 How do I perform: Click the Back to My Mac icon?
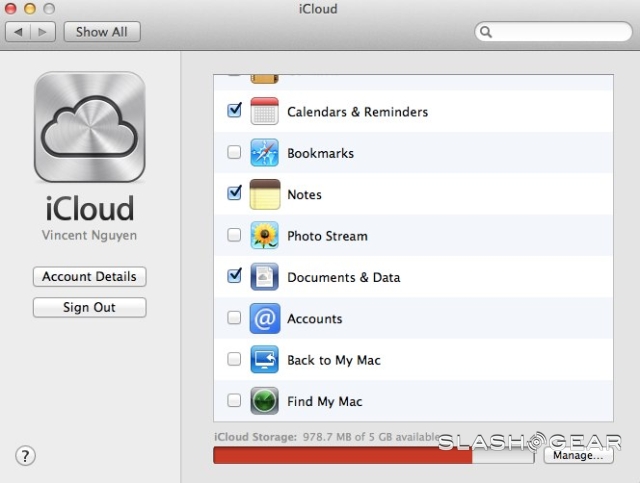tap(264, 360)
